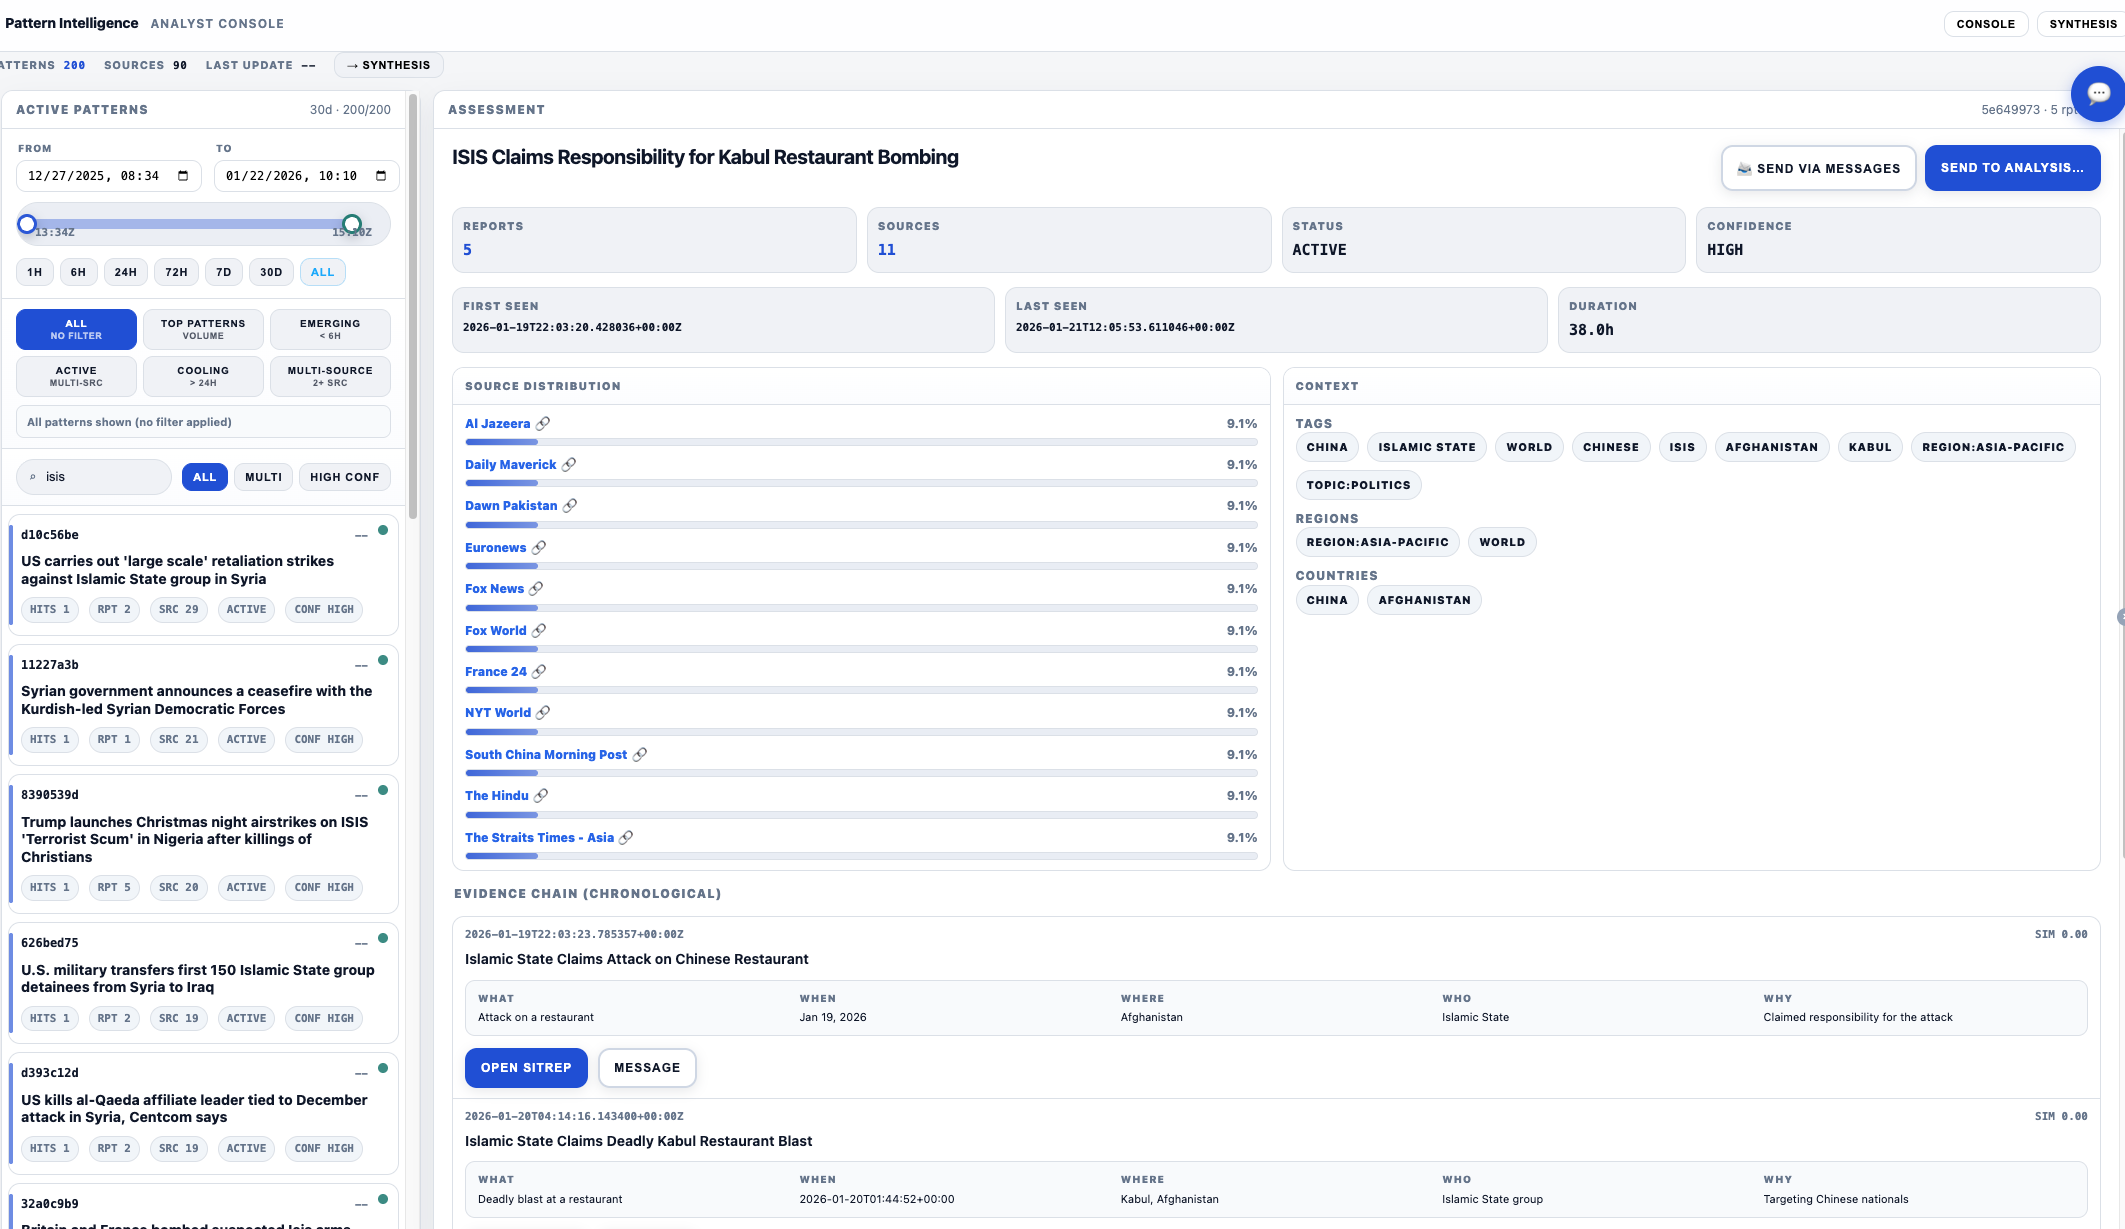Click the link icon beside France 24
This screenshot has width=2125, height=1229.
(539, 672)
